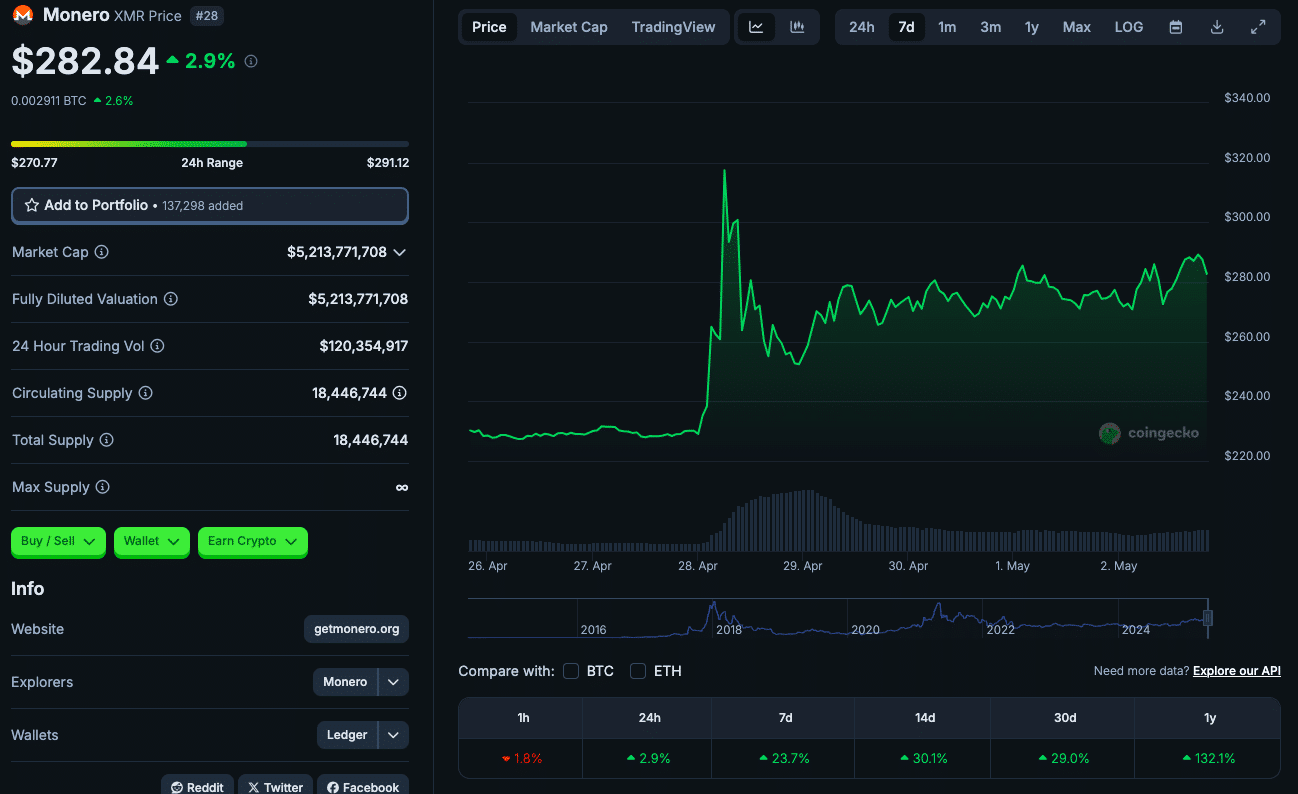This screenshot has height=794, width=1298.
Task: Switch to Market Cap tab
Action: click(x=569, y=27)
